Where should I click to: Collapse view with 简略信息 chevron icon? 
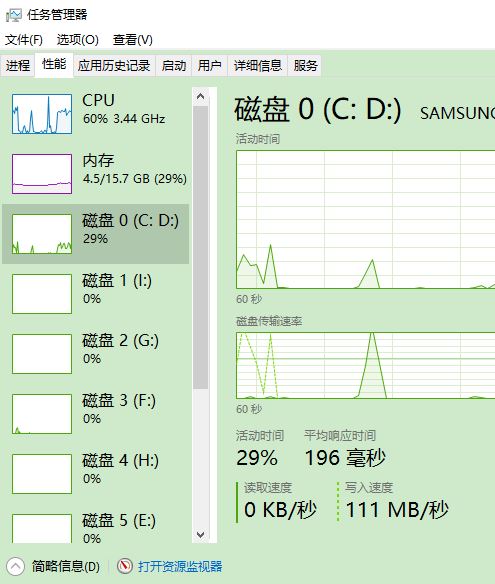tap(15, 566)
